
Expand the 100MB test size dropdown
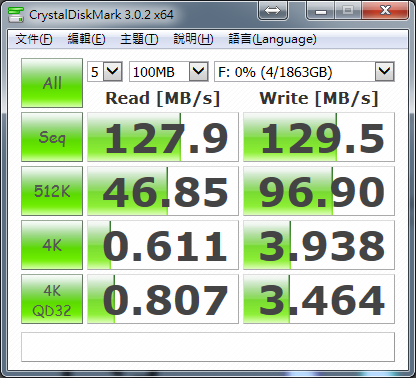click(x=199, y=71)
